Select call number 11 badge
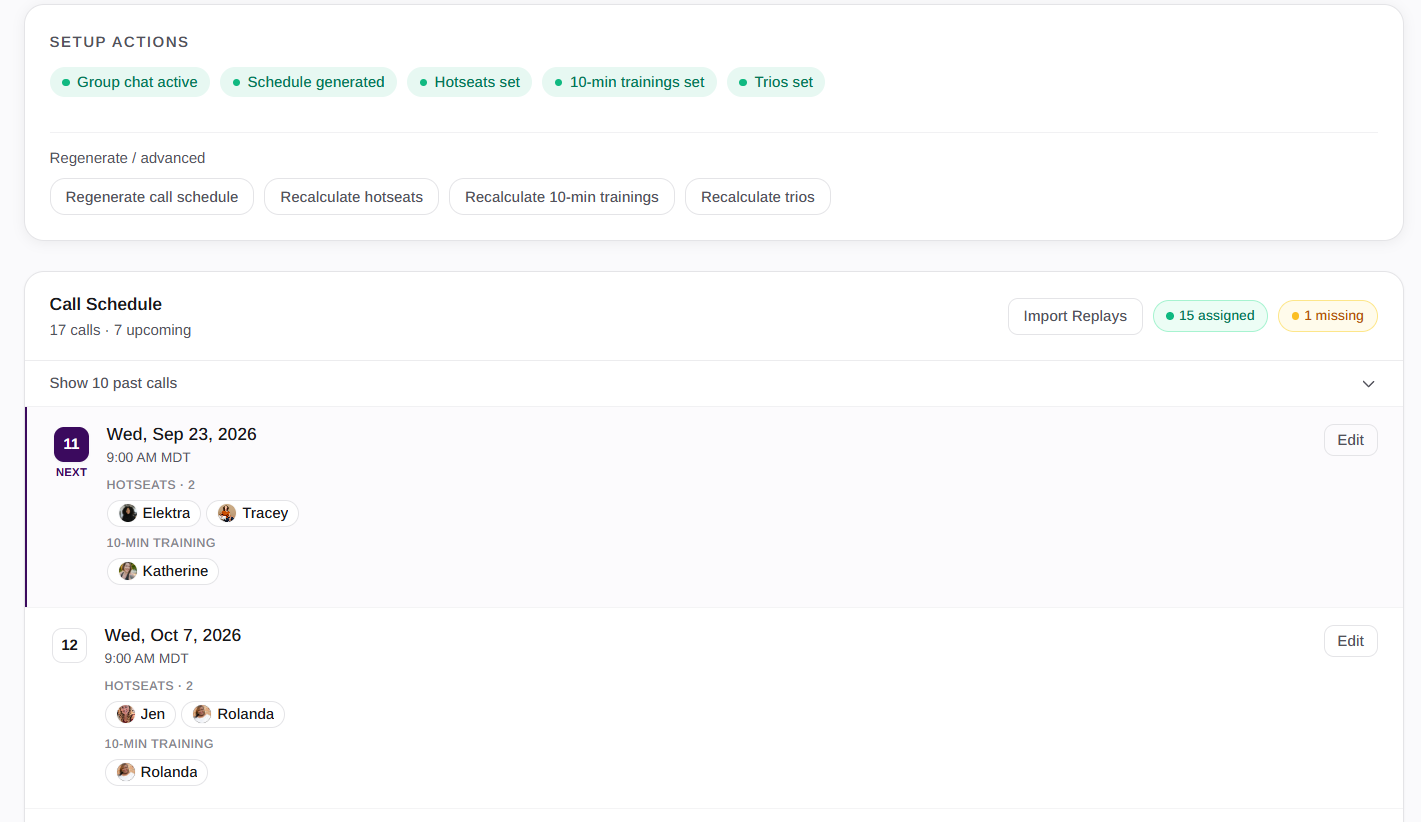Viewport: 1421px width, 822px height. [x=71, y=444]
